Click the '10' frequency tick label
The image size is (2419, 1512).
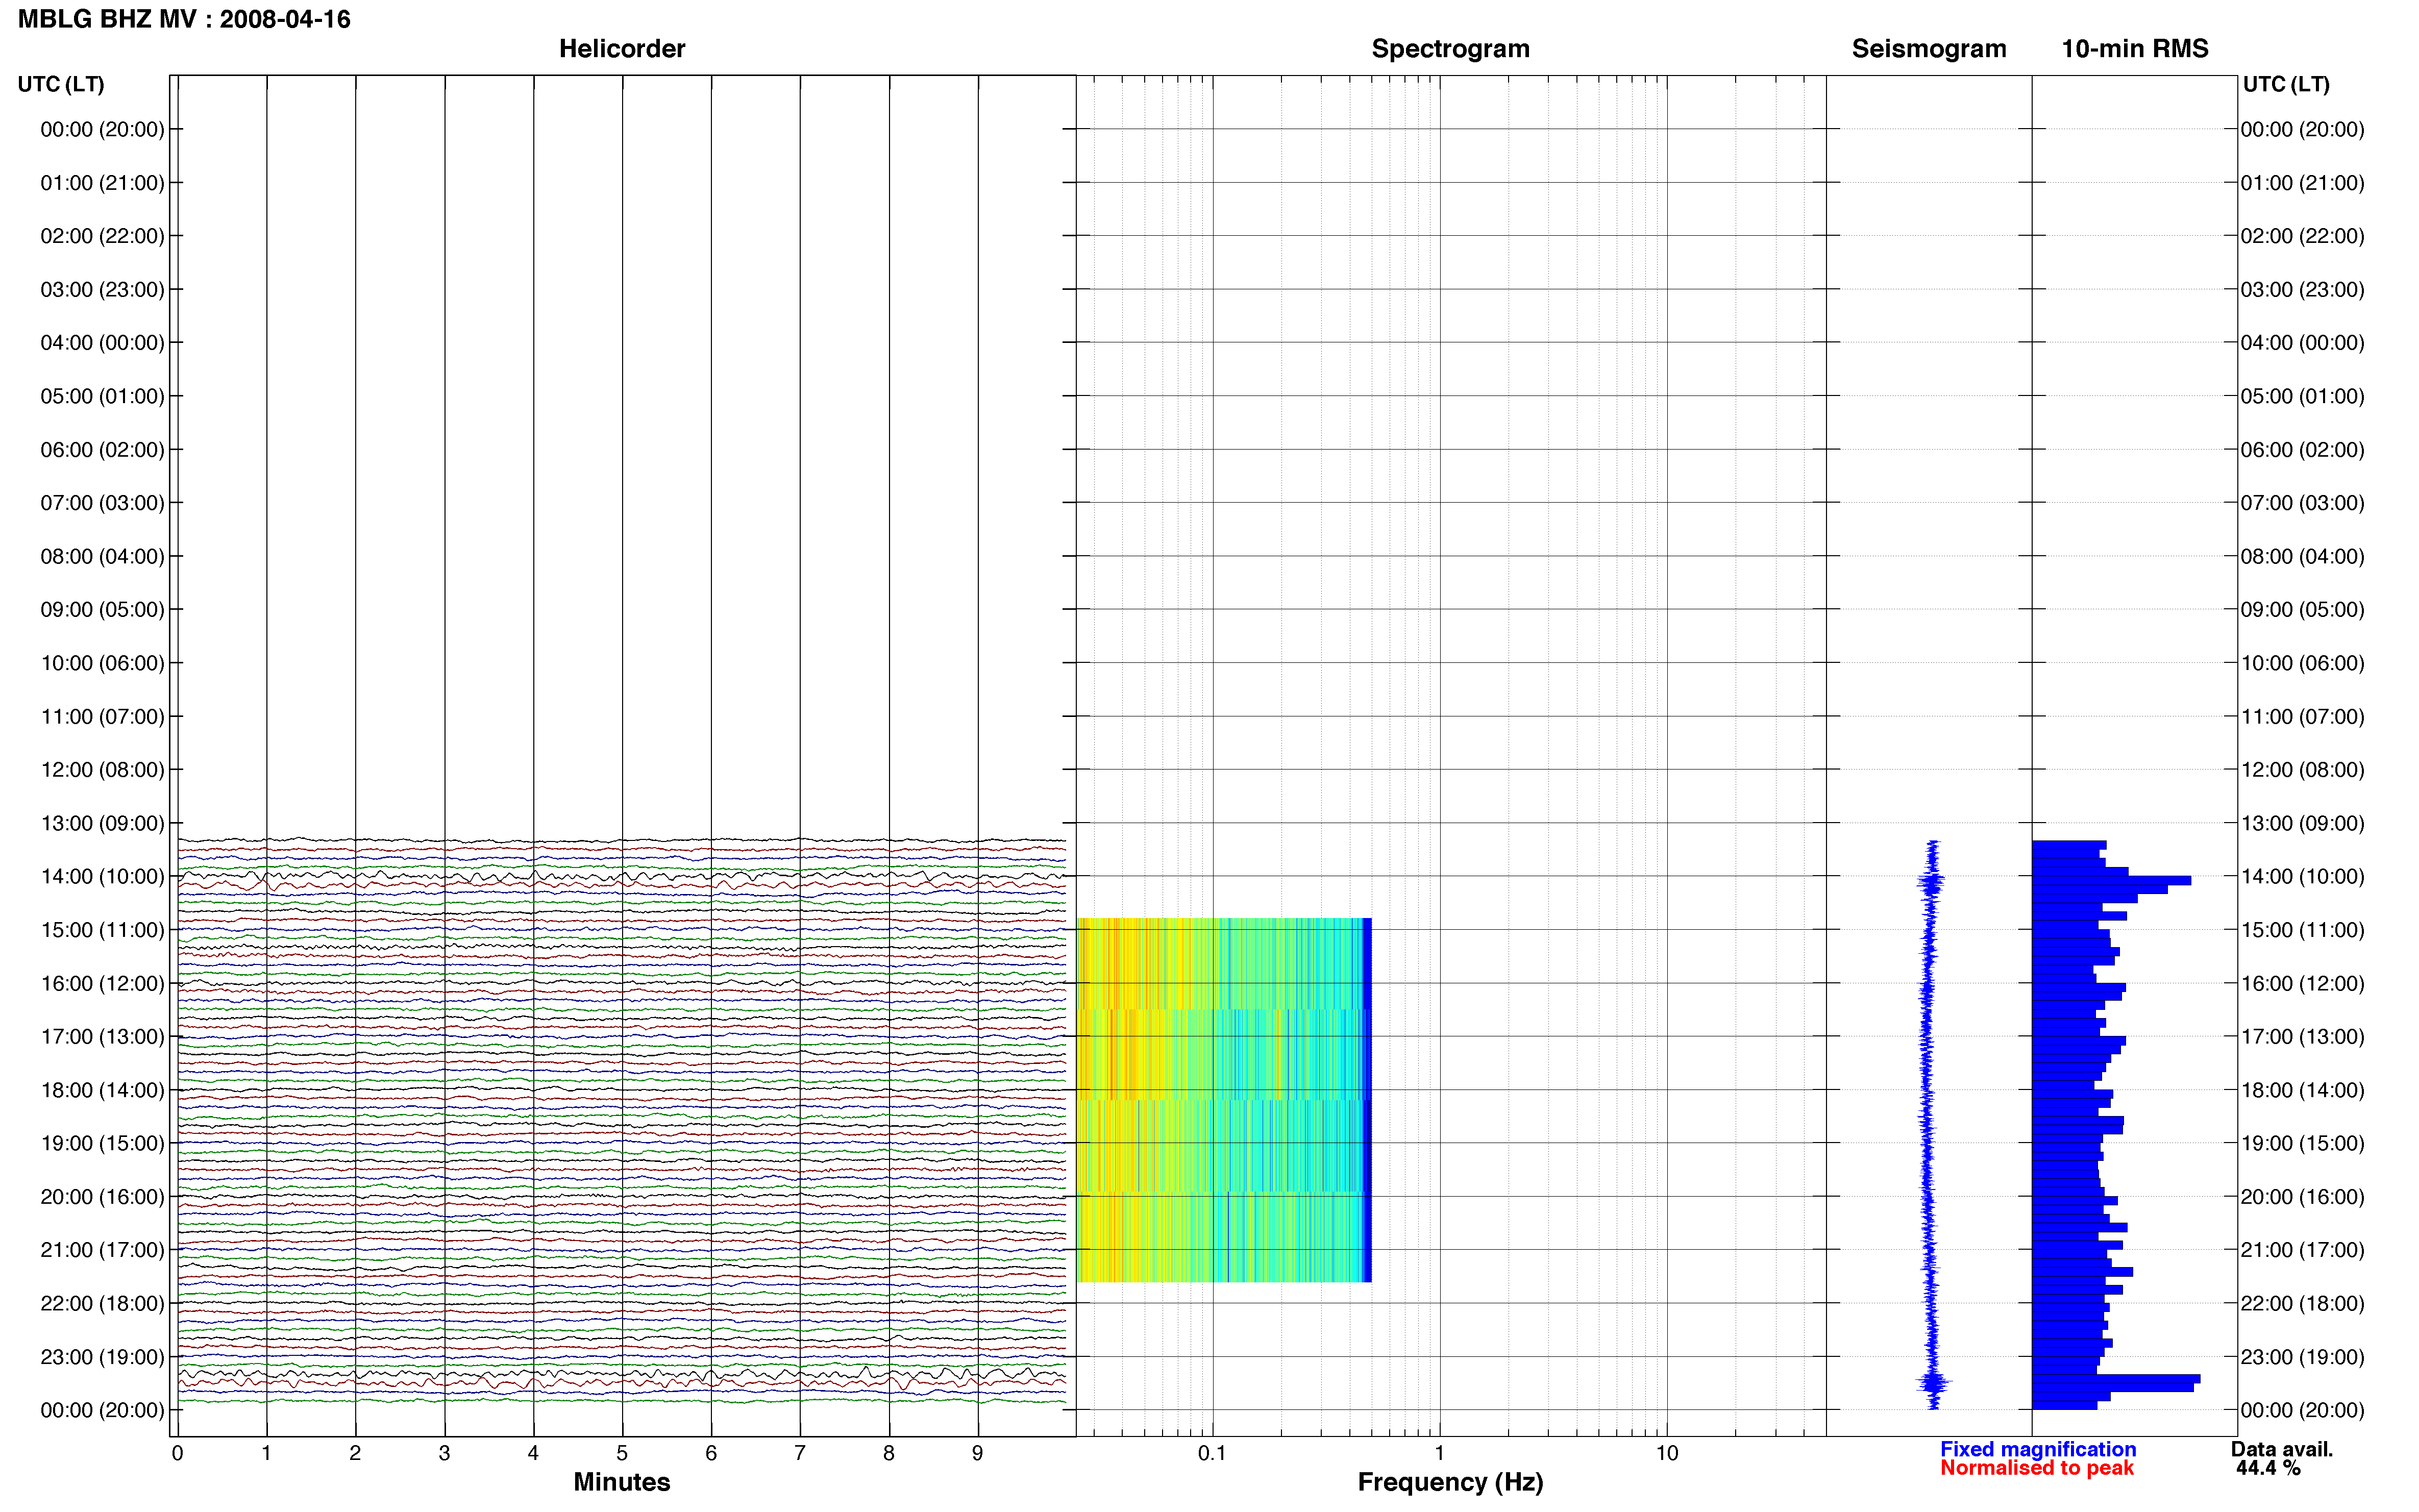[x=1666, y=1453]
